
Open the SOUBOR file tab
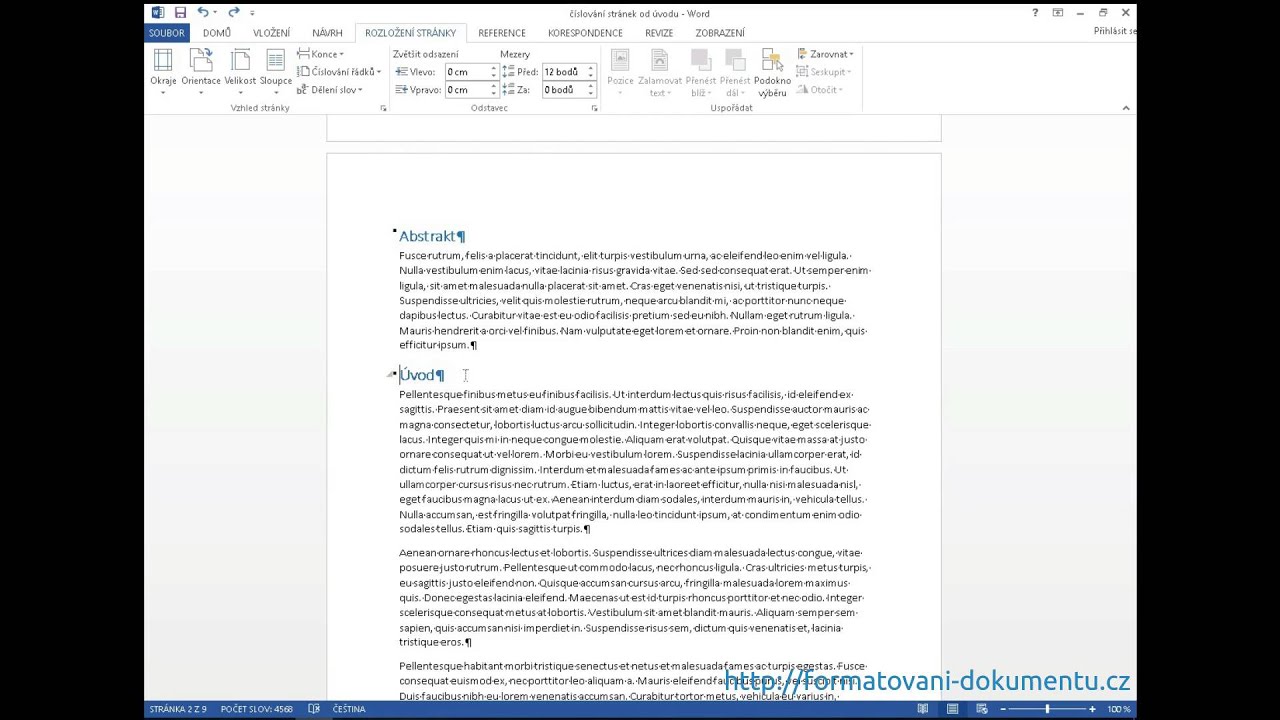tap(166, 33)
